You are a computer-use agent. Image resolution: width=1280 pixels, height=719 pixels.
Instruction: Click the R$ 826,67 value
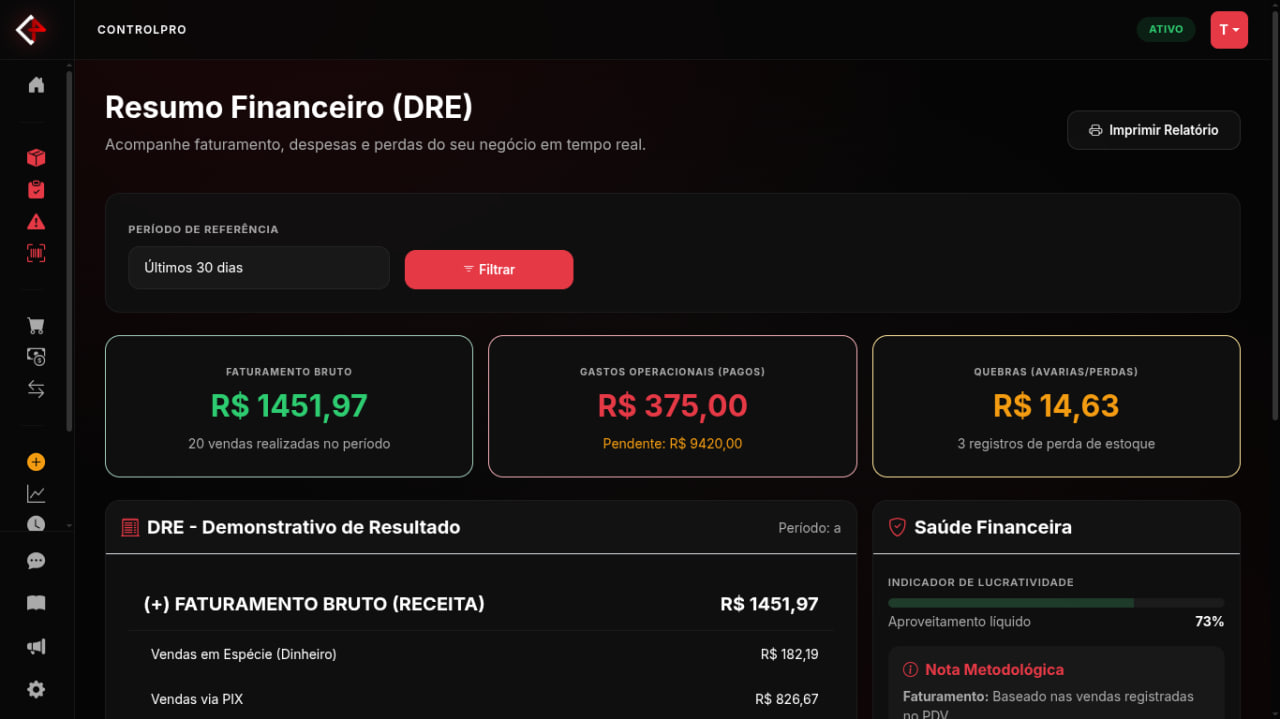point(787,699)
